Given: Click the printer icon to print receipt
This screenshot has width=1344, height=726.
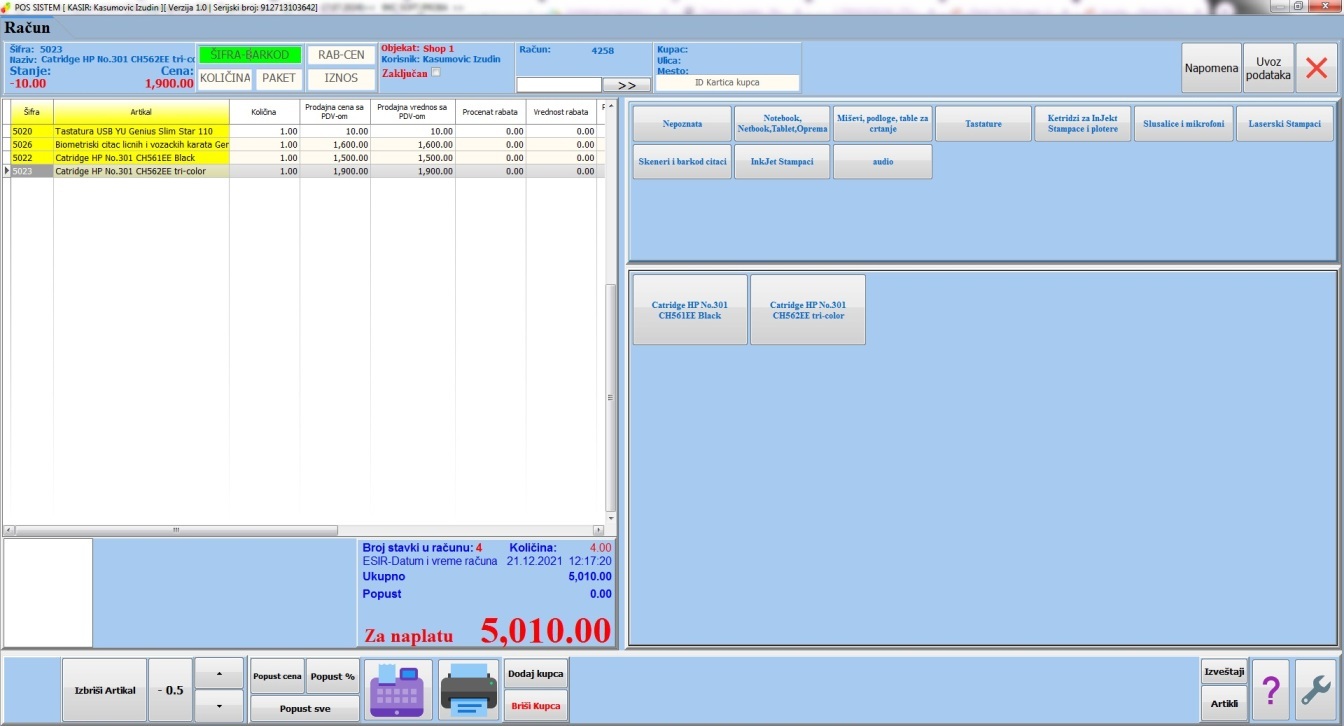Looking at the screenshot, I should (468, 690).
